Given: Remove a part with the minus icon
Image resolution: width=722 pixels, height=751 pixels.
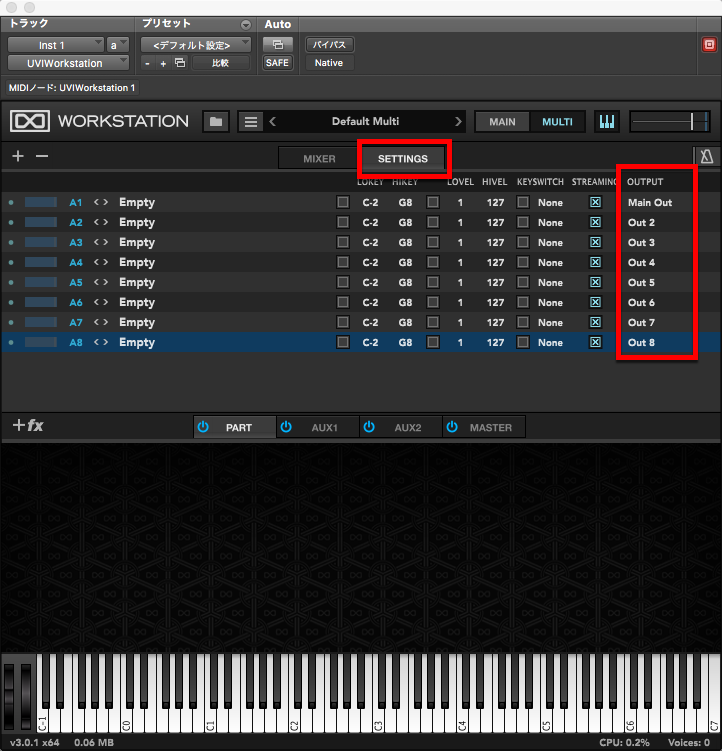Looking at the screenshot, I should pos(42,156).
